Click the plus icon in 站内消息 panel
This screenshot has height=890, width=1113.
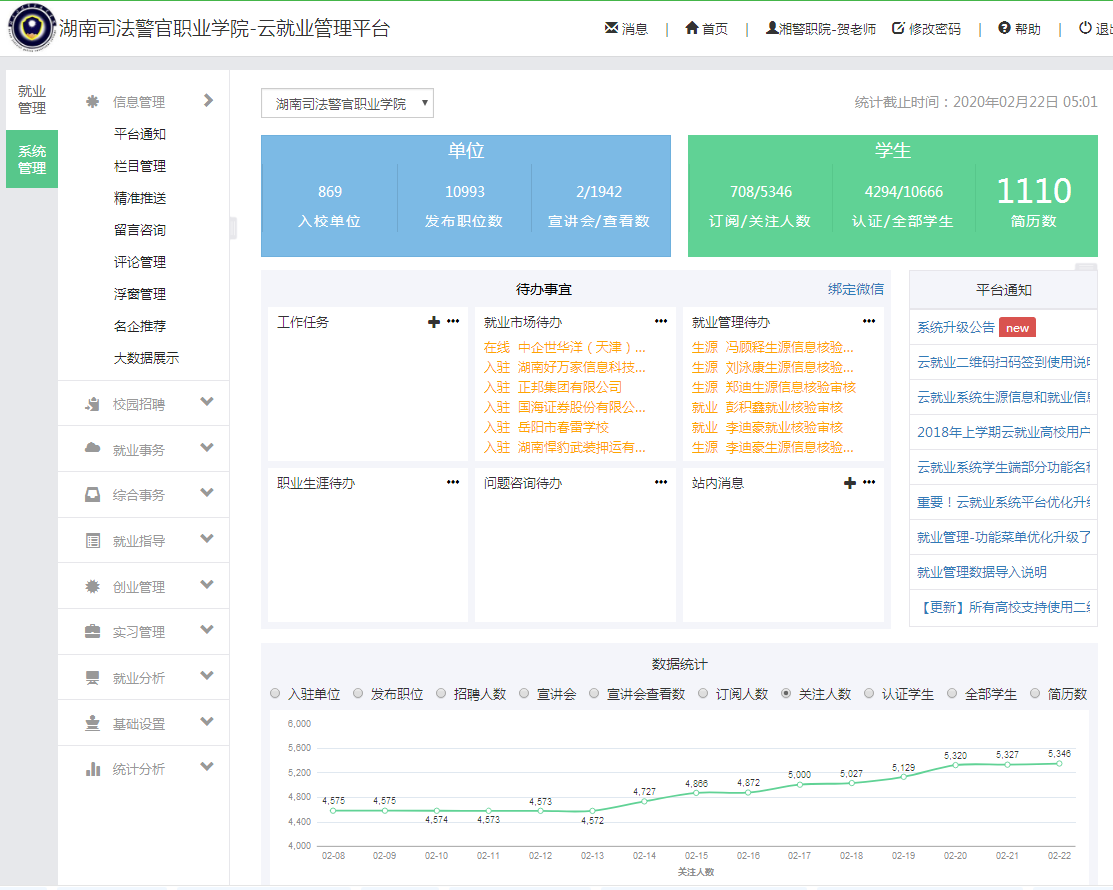(x=850, y=483)
